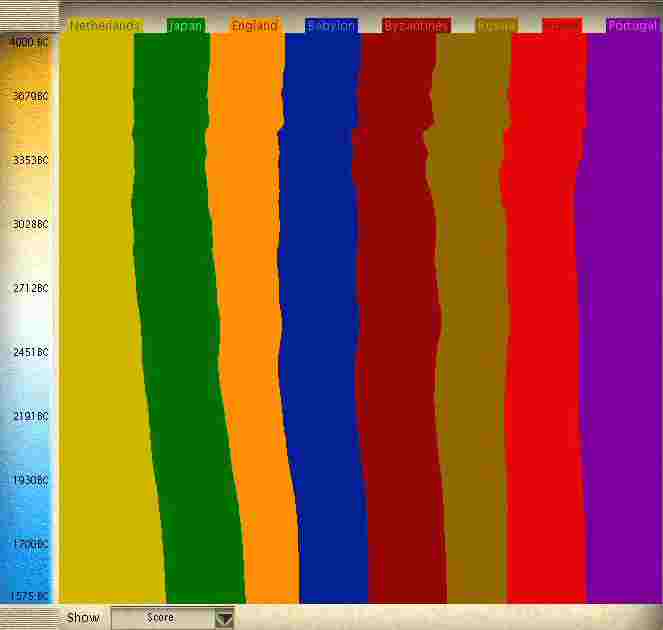663x630 pixels.
Task: Click the 1700 BC timeline label
Action: (x=29, y=544)
